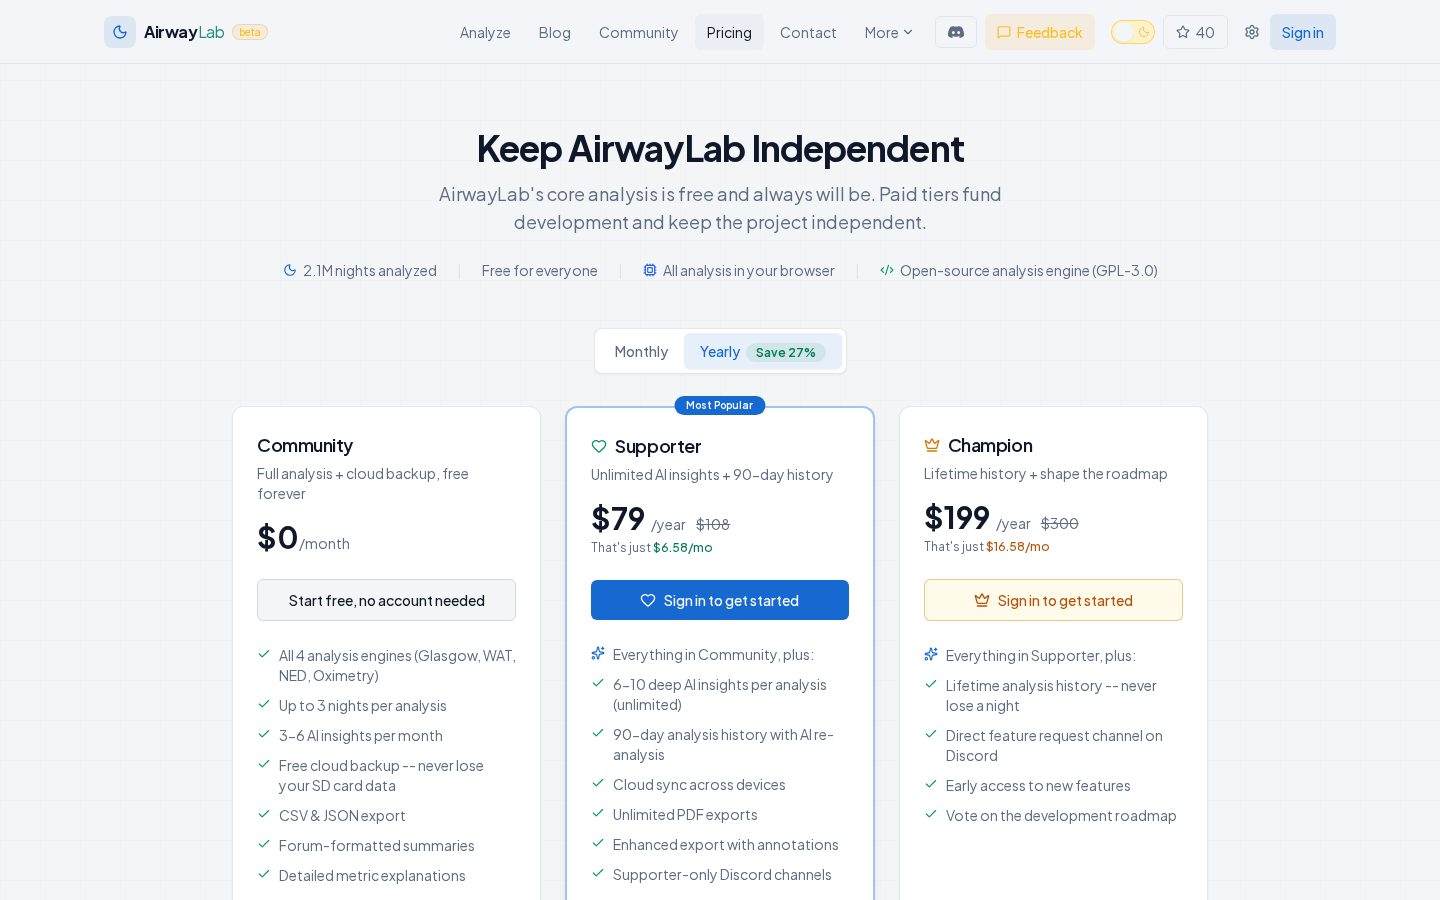Click checkmark beside Unlimited PDF exports
This screenshot has height=900, width=1440.
click(x=598, y=813)
